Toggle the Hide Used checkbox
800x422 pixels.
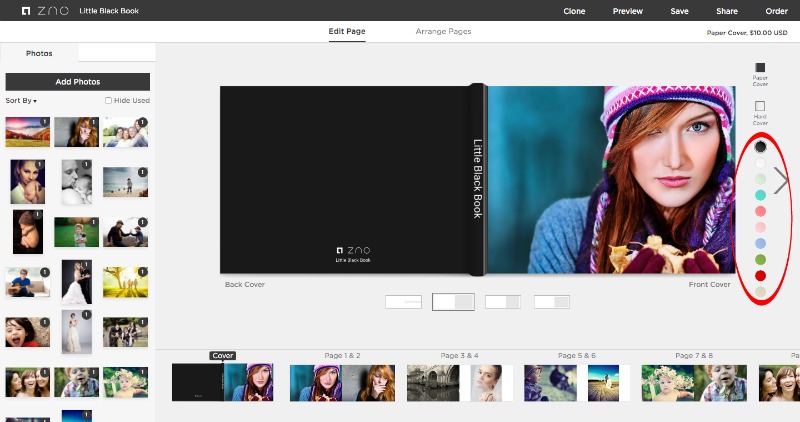pos(108,101)
